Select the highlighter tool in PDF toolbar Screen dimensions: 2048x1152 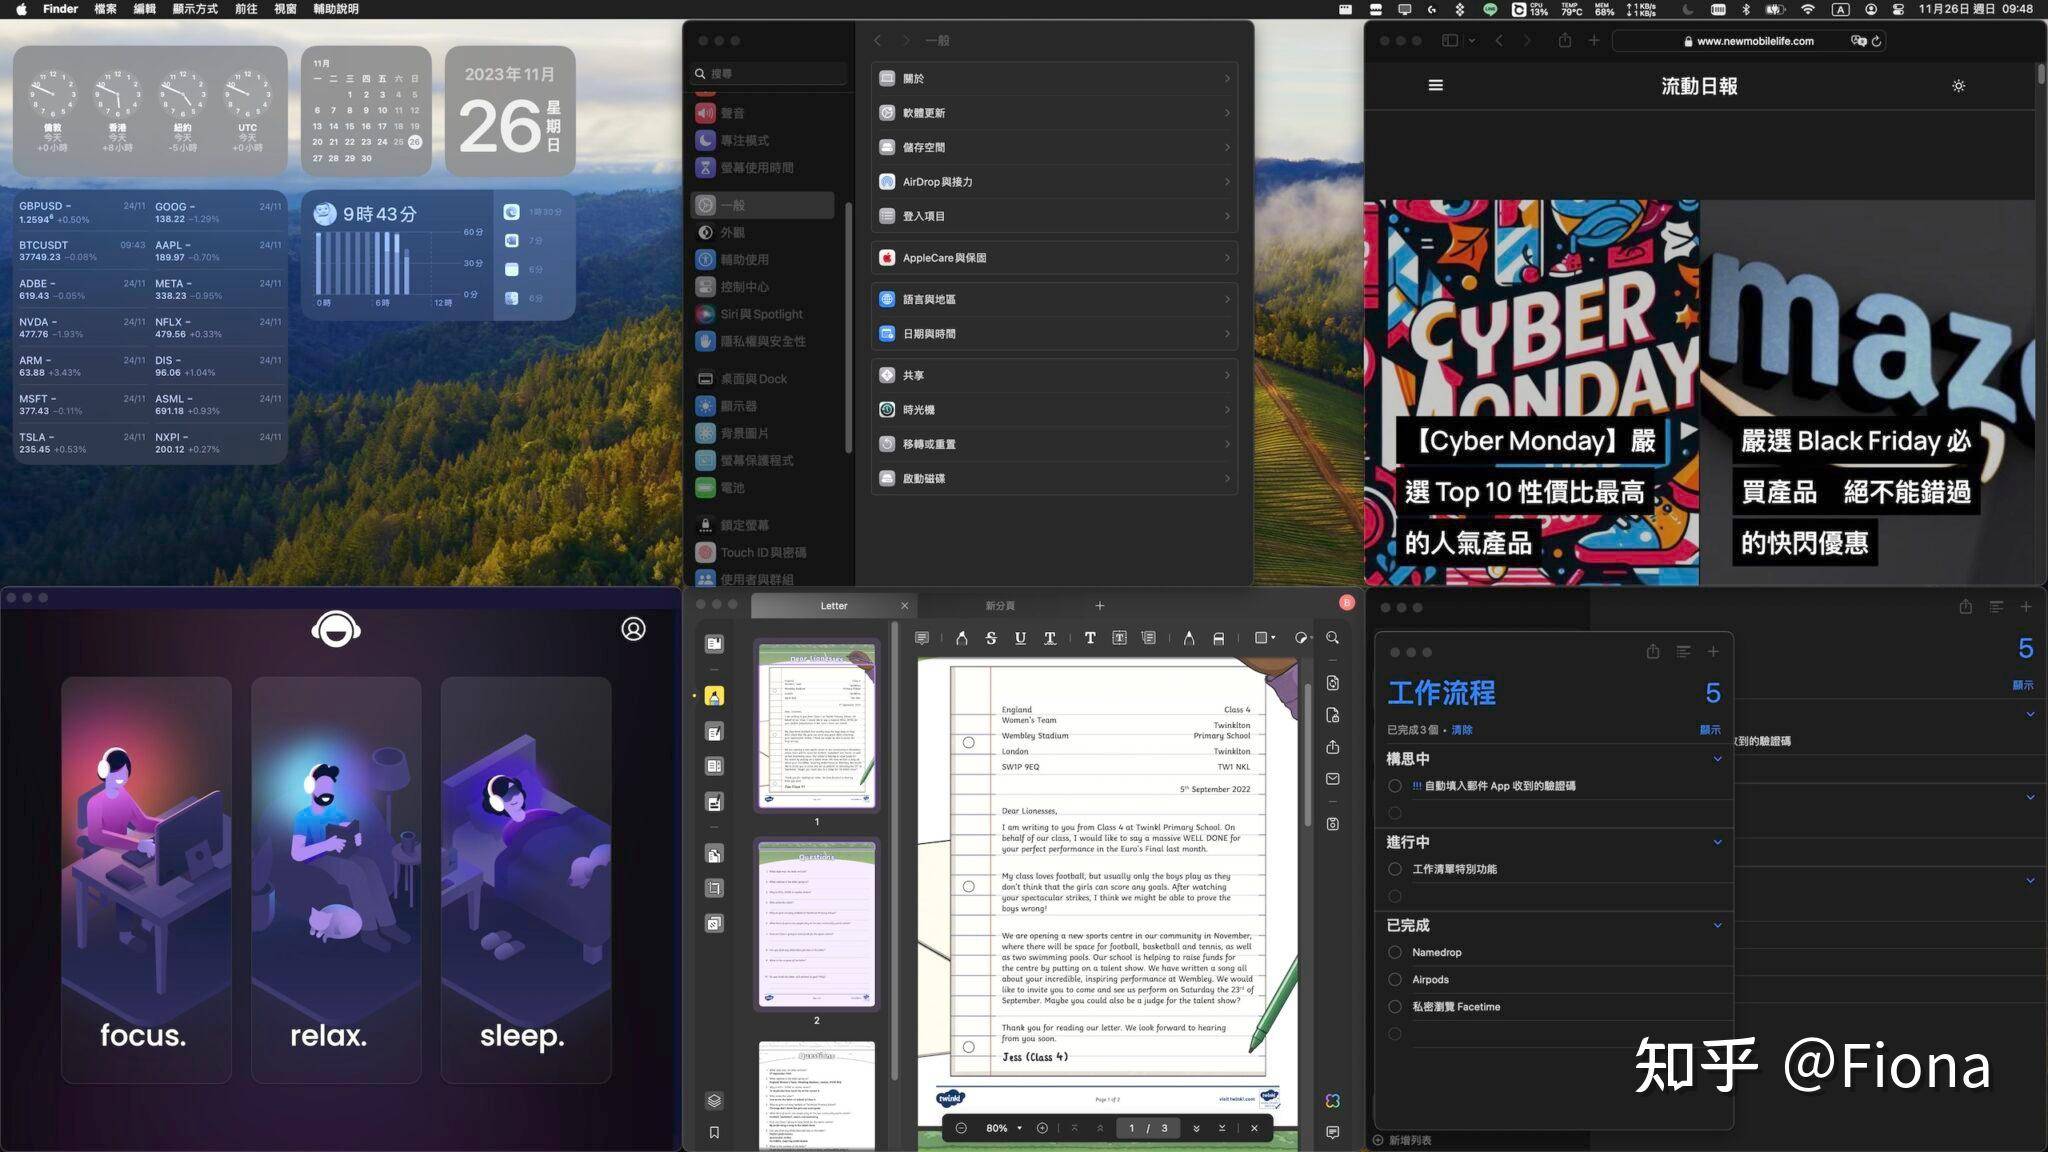[961, 638]
